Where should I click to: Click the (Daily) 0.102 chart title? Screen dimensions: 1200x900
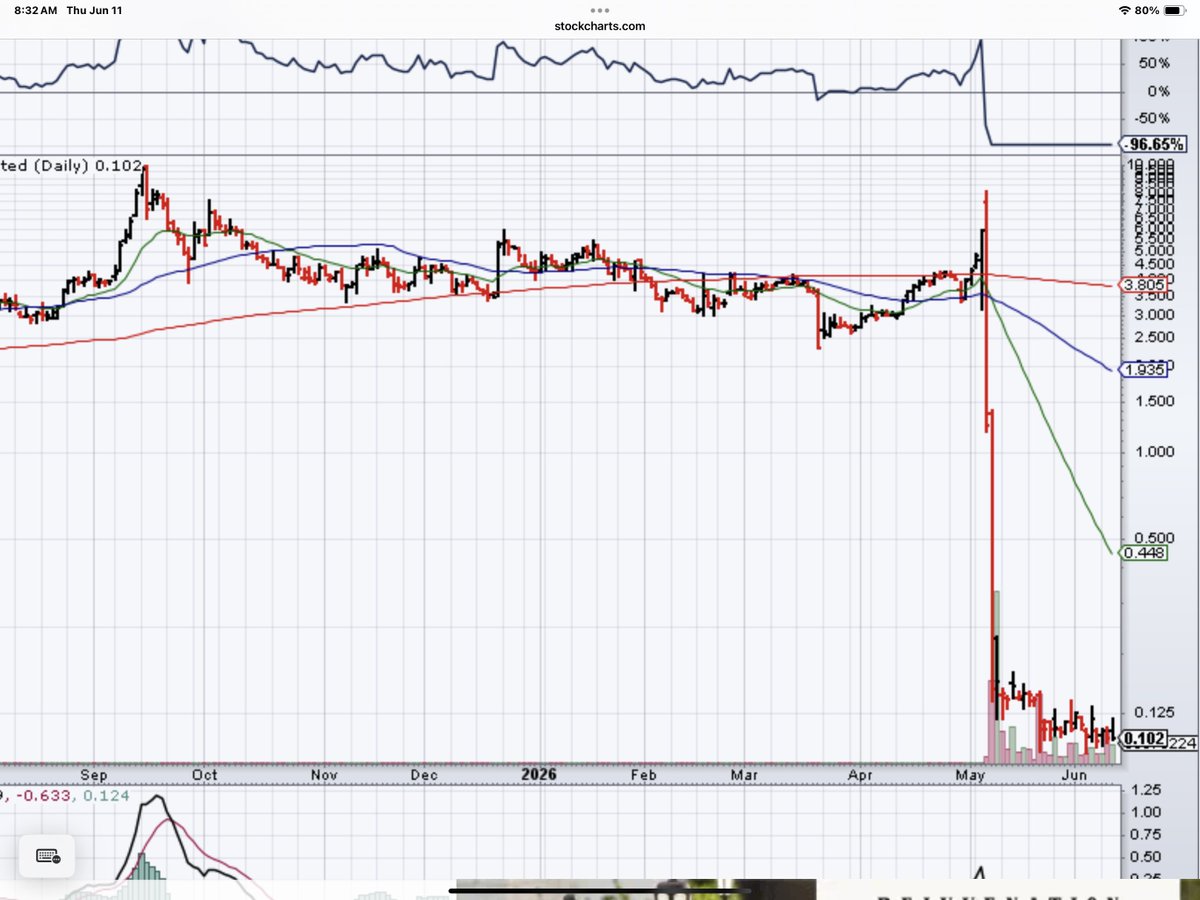(72, 166)
